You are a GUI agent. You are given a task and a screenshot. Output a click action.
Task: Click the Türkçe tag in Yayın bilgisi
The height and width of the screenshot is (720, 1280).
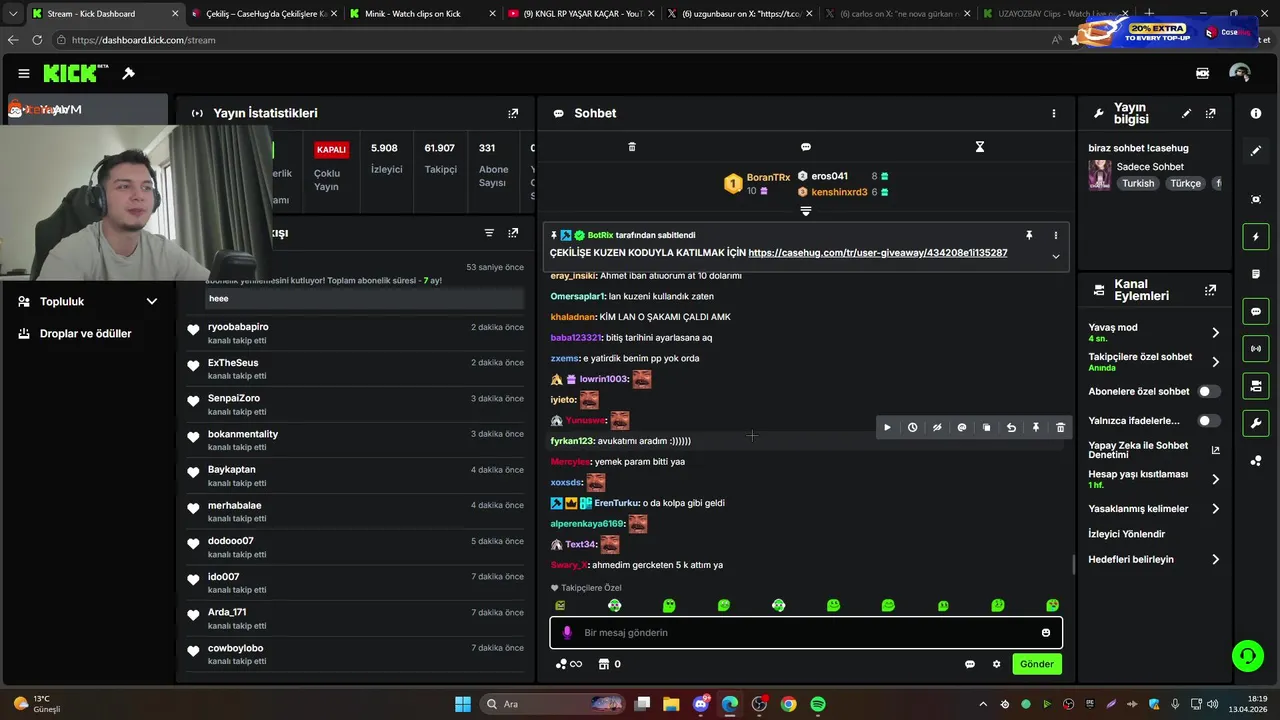(1186, 184)
